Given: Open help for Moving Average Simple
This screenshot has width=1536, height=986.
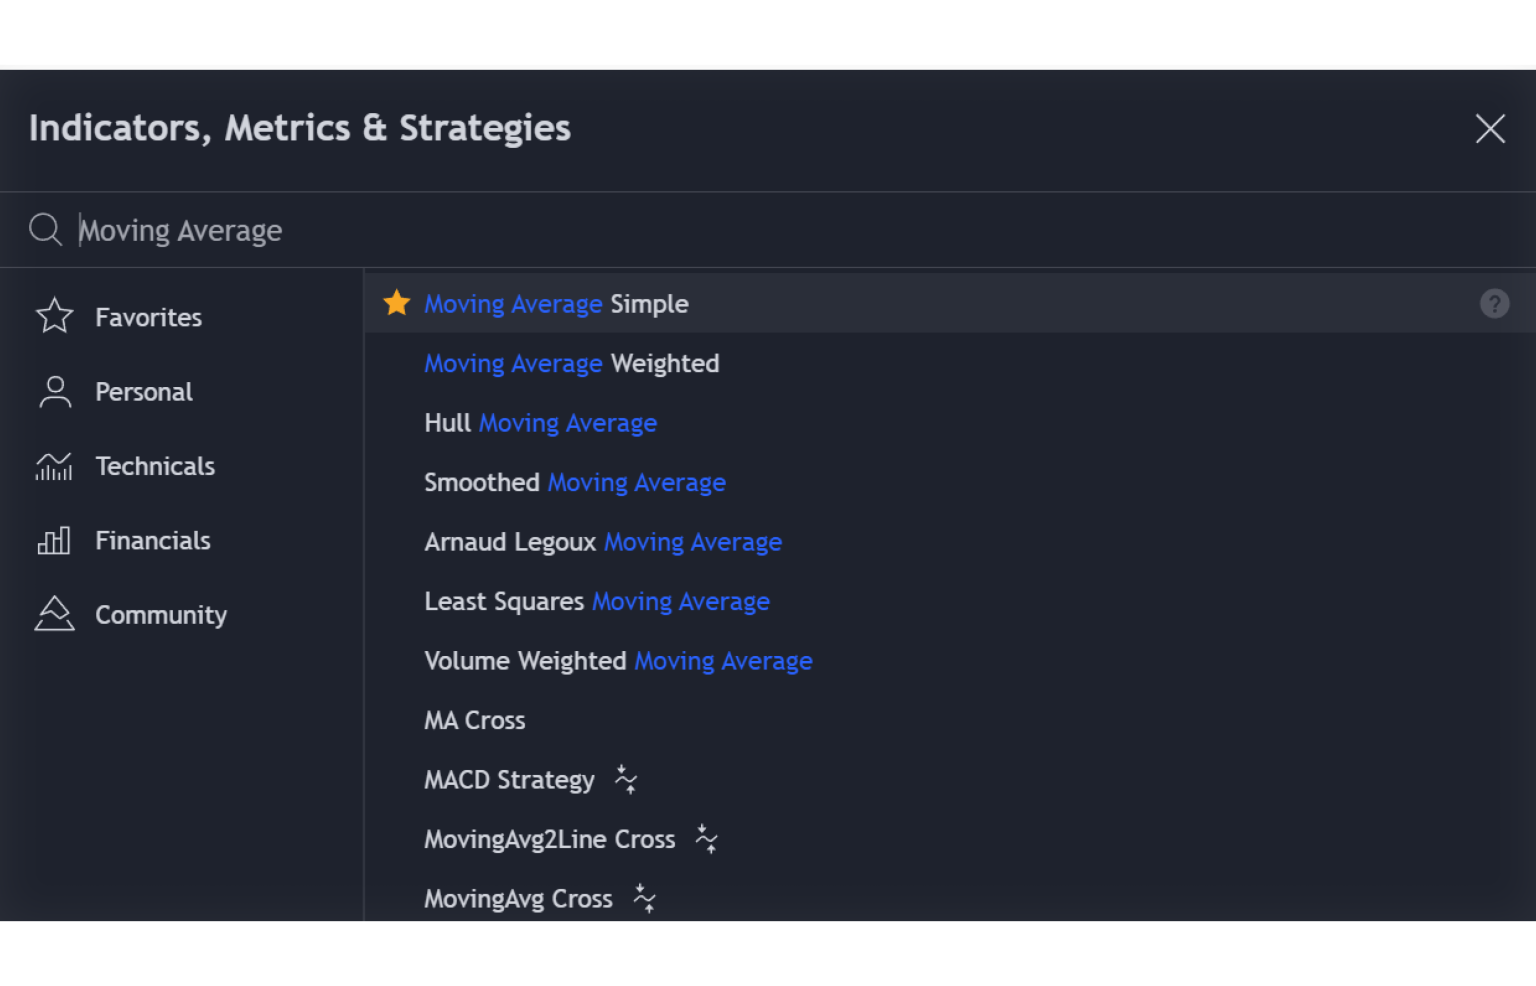Looking at the screenshot, I should [x=1494, y=303].
